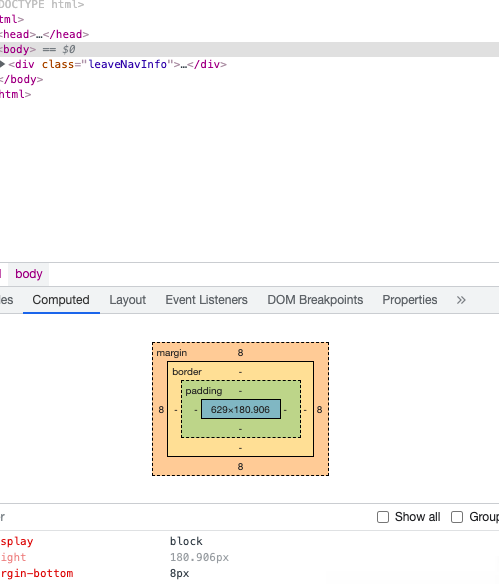Click the border region label in box model
Viewport: 499px width, 584px height.
tap(187, 372)
